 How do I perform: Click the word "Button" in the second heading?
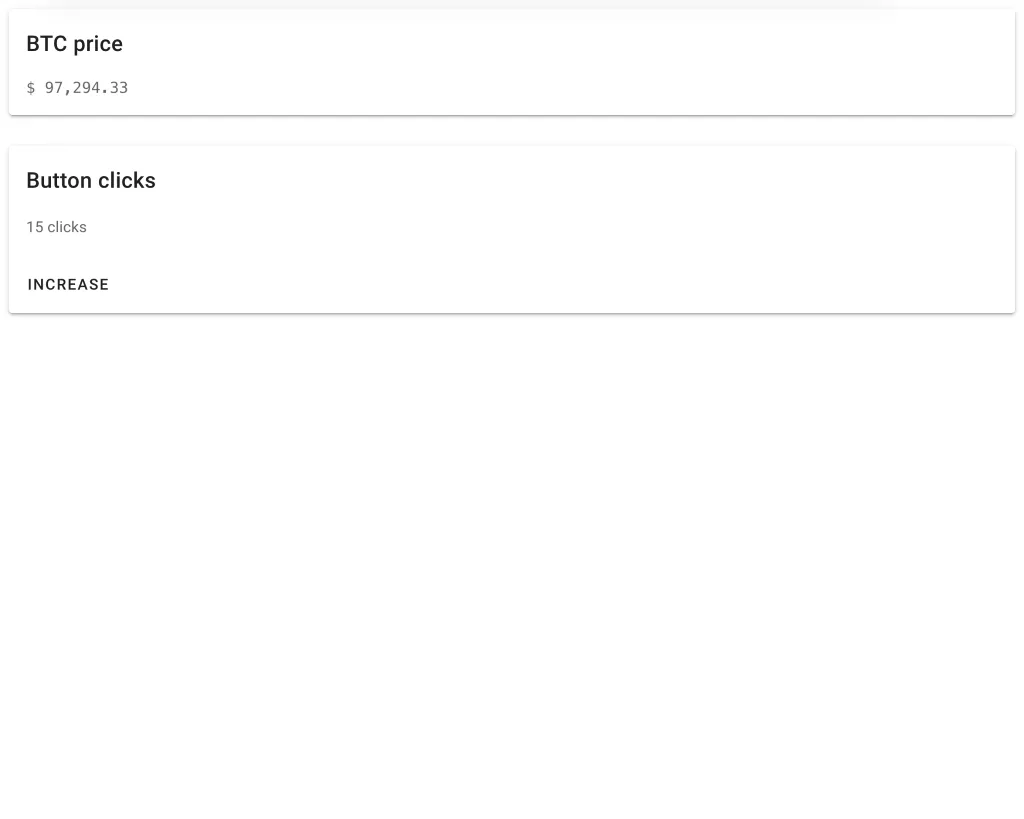[x=59, y=181]
